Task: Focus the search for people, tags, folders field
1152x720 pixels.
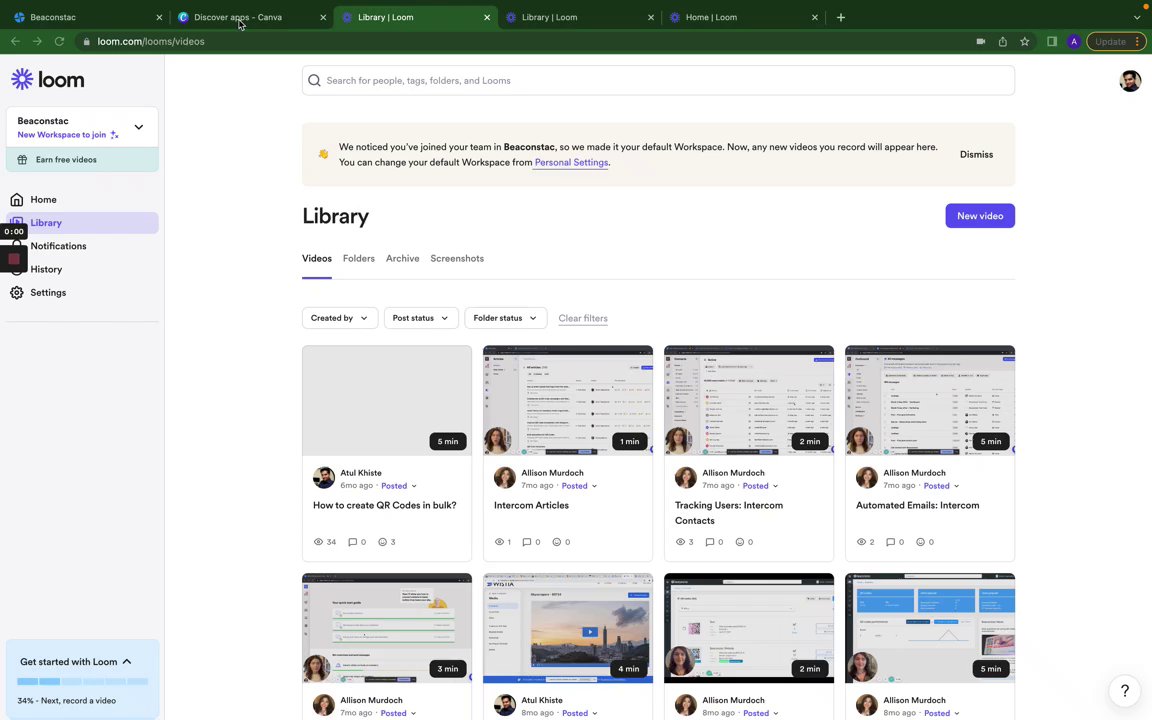Action: point(658,80)
